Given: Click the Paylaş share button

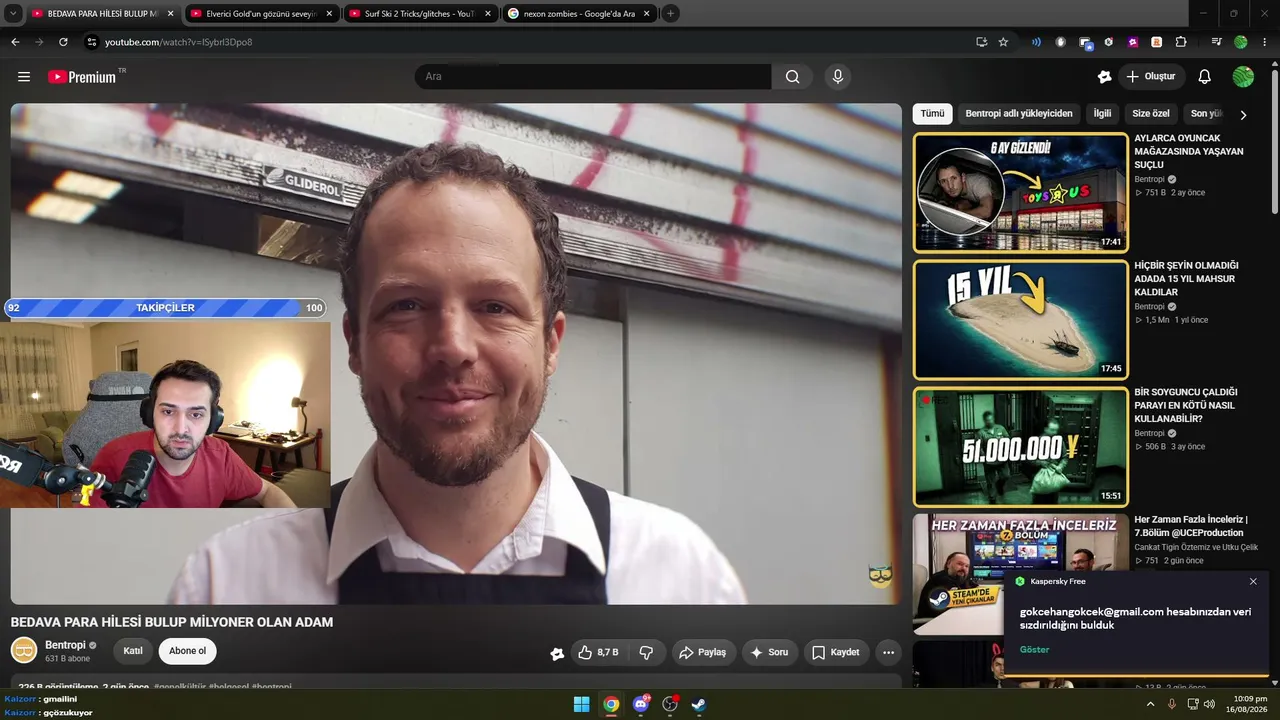Looking at the screenshot, I should [x=703, y=653].
